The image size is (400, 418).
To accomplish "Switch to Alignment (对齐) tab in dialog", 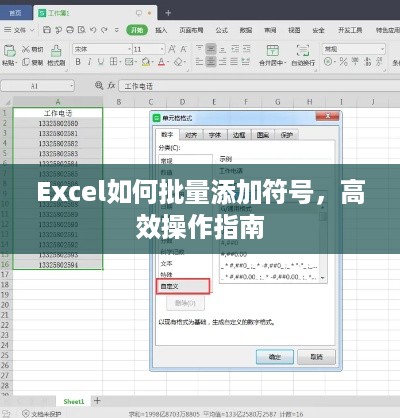I will 191,135.
